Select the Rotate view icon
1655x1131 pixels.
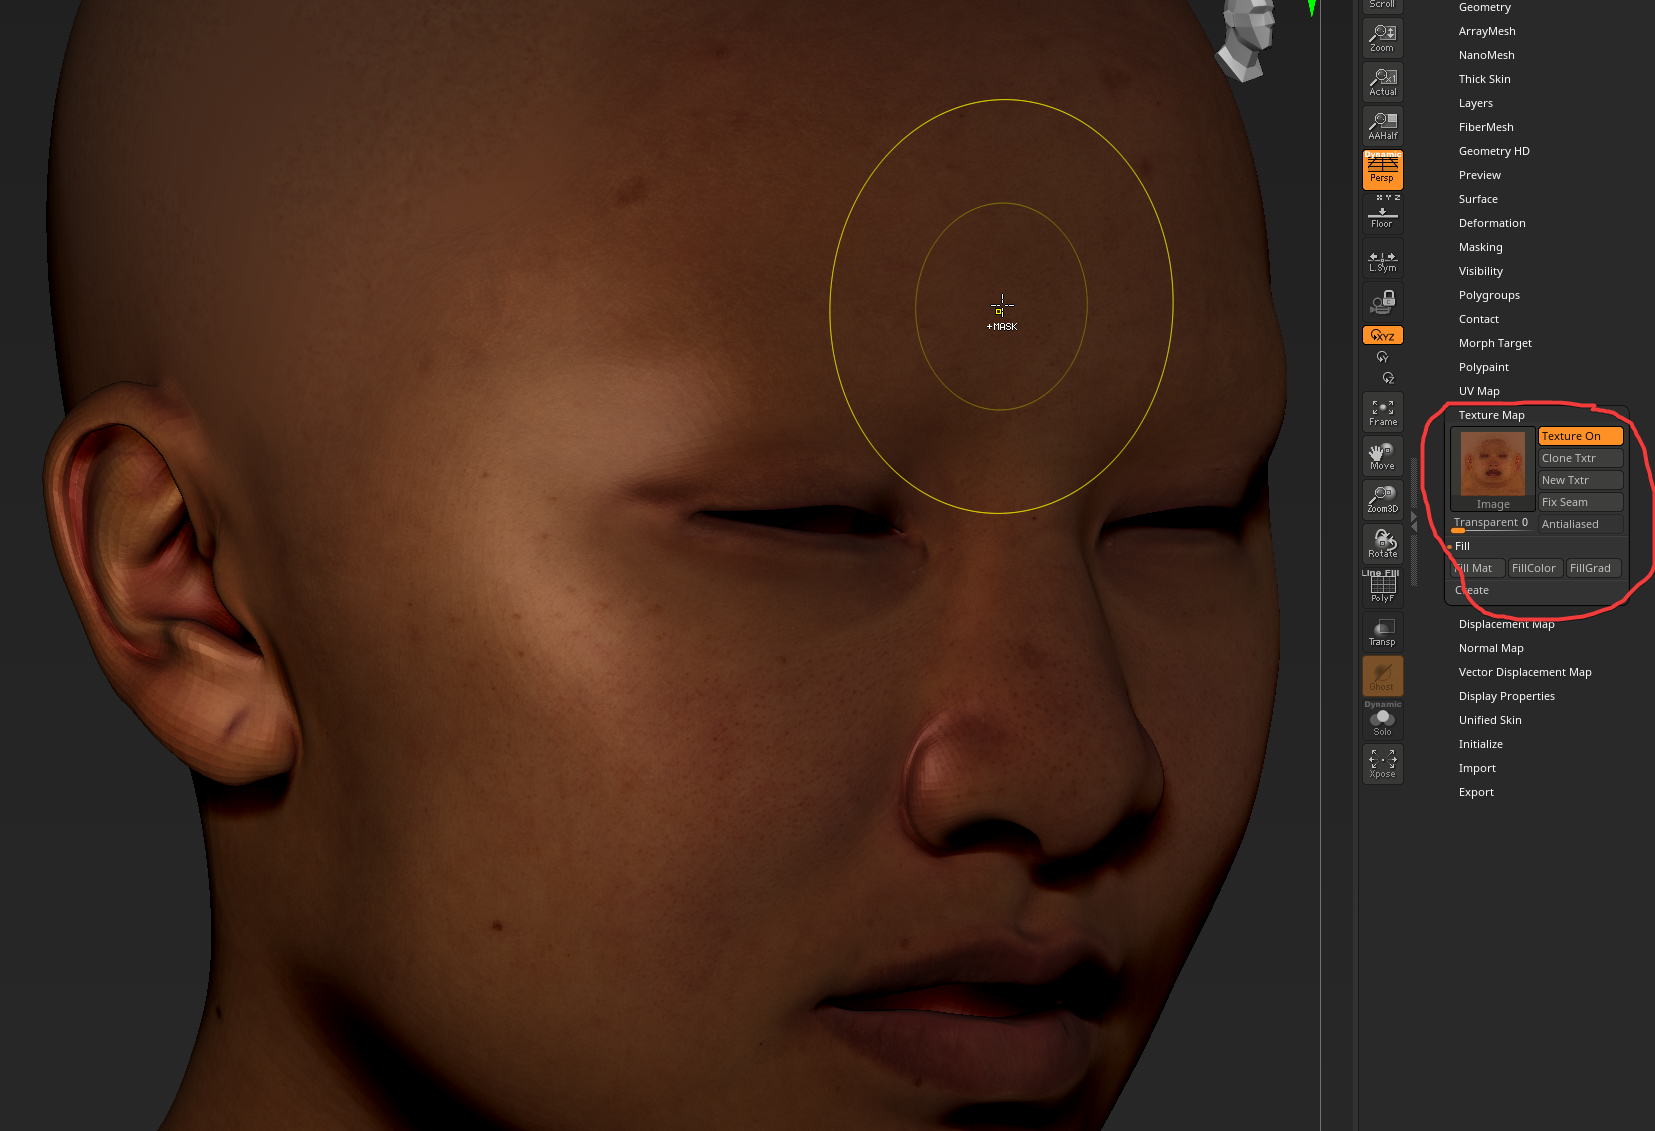(1383, 543)
